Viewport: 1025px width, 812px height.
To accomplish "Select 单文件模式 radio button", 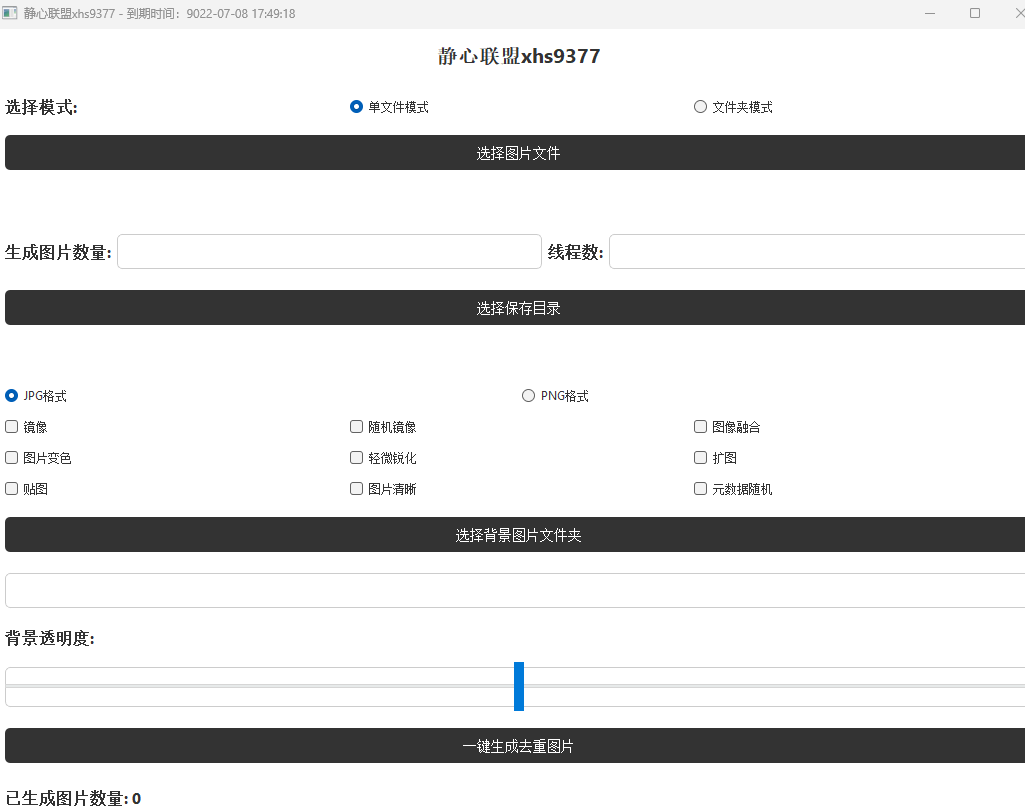I will click(x=356, y=107).
